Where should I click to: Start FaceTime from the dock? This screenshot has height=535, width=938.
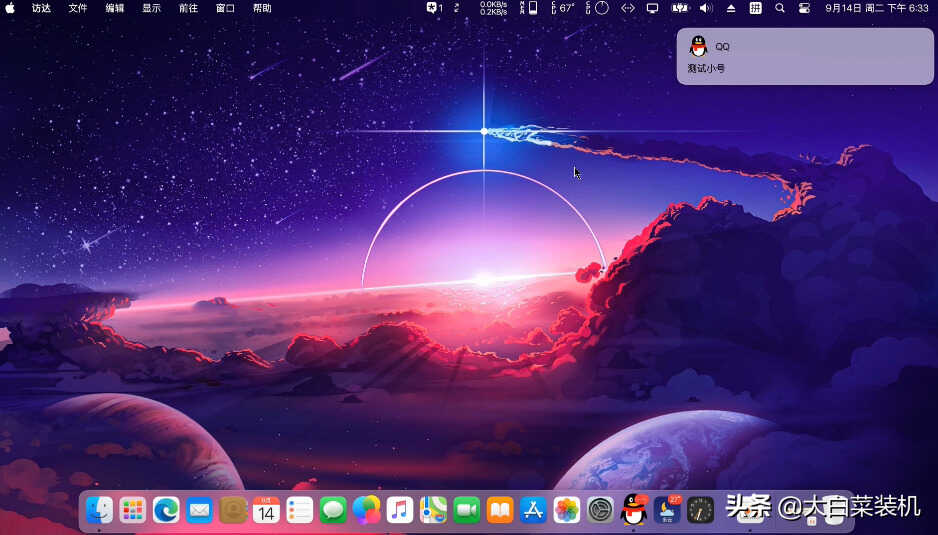[467, 510]
